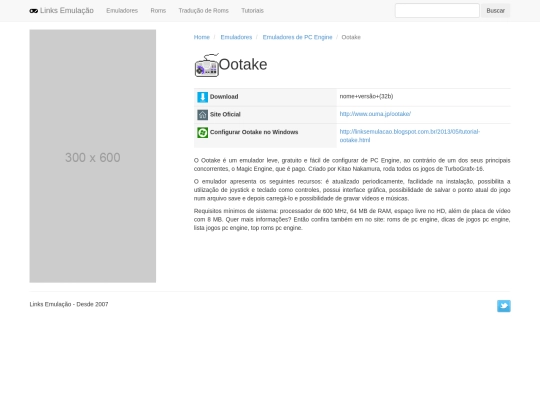
Task: Click the Ootake joystick icon beside the title
Action: click(207, 65)
